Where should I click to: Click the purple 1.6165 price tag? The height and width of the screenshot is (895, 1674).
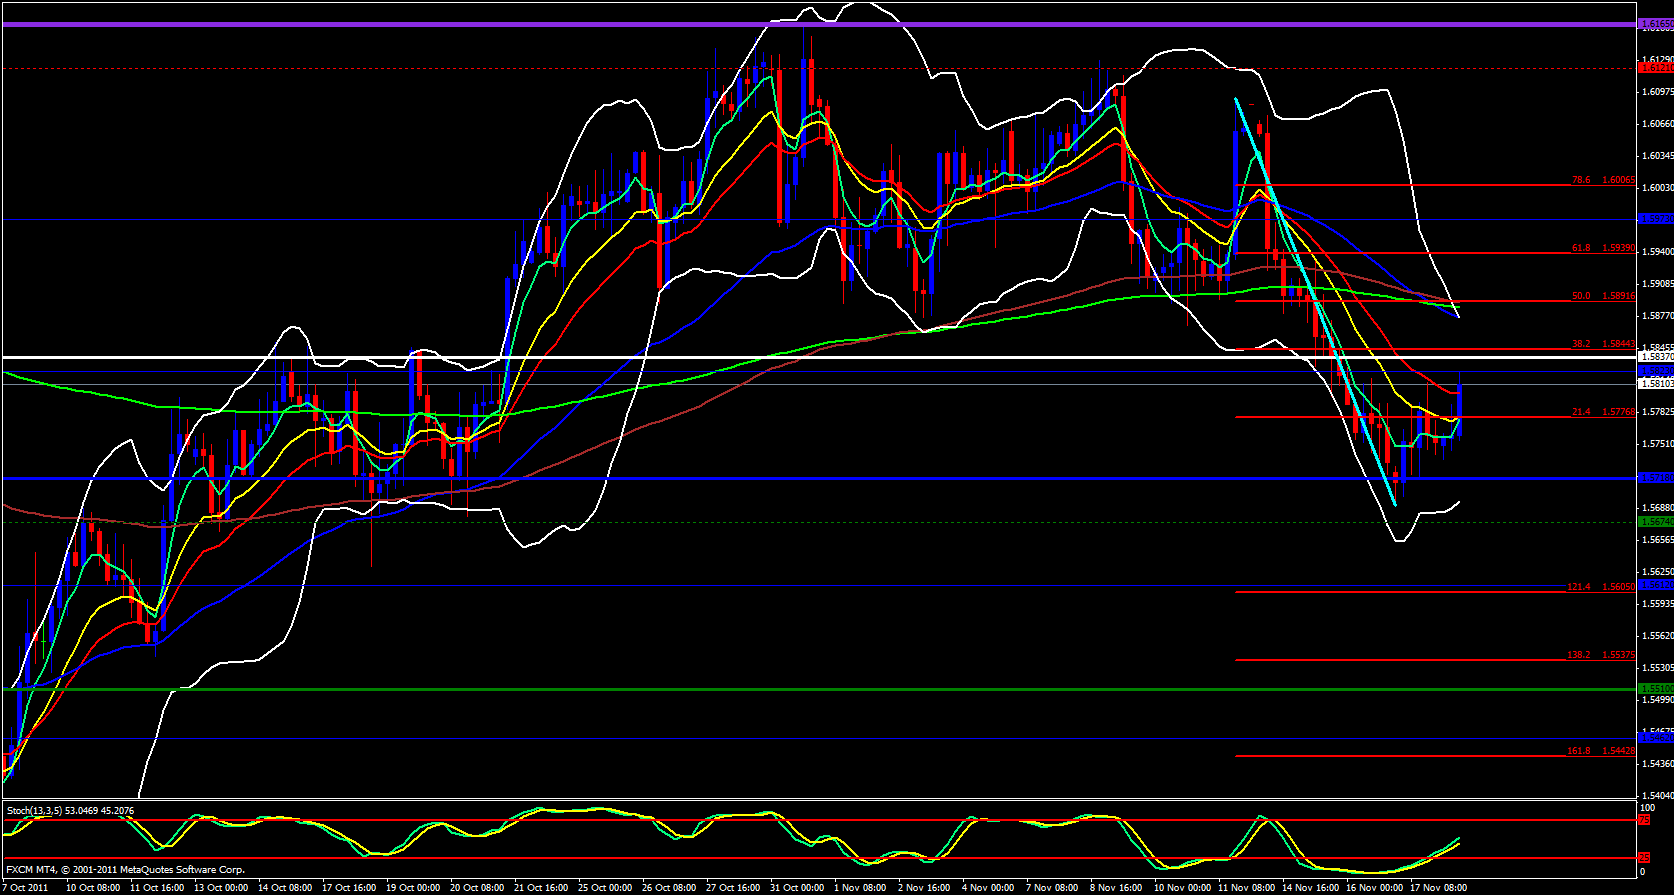tap(1656, 23)
